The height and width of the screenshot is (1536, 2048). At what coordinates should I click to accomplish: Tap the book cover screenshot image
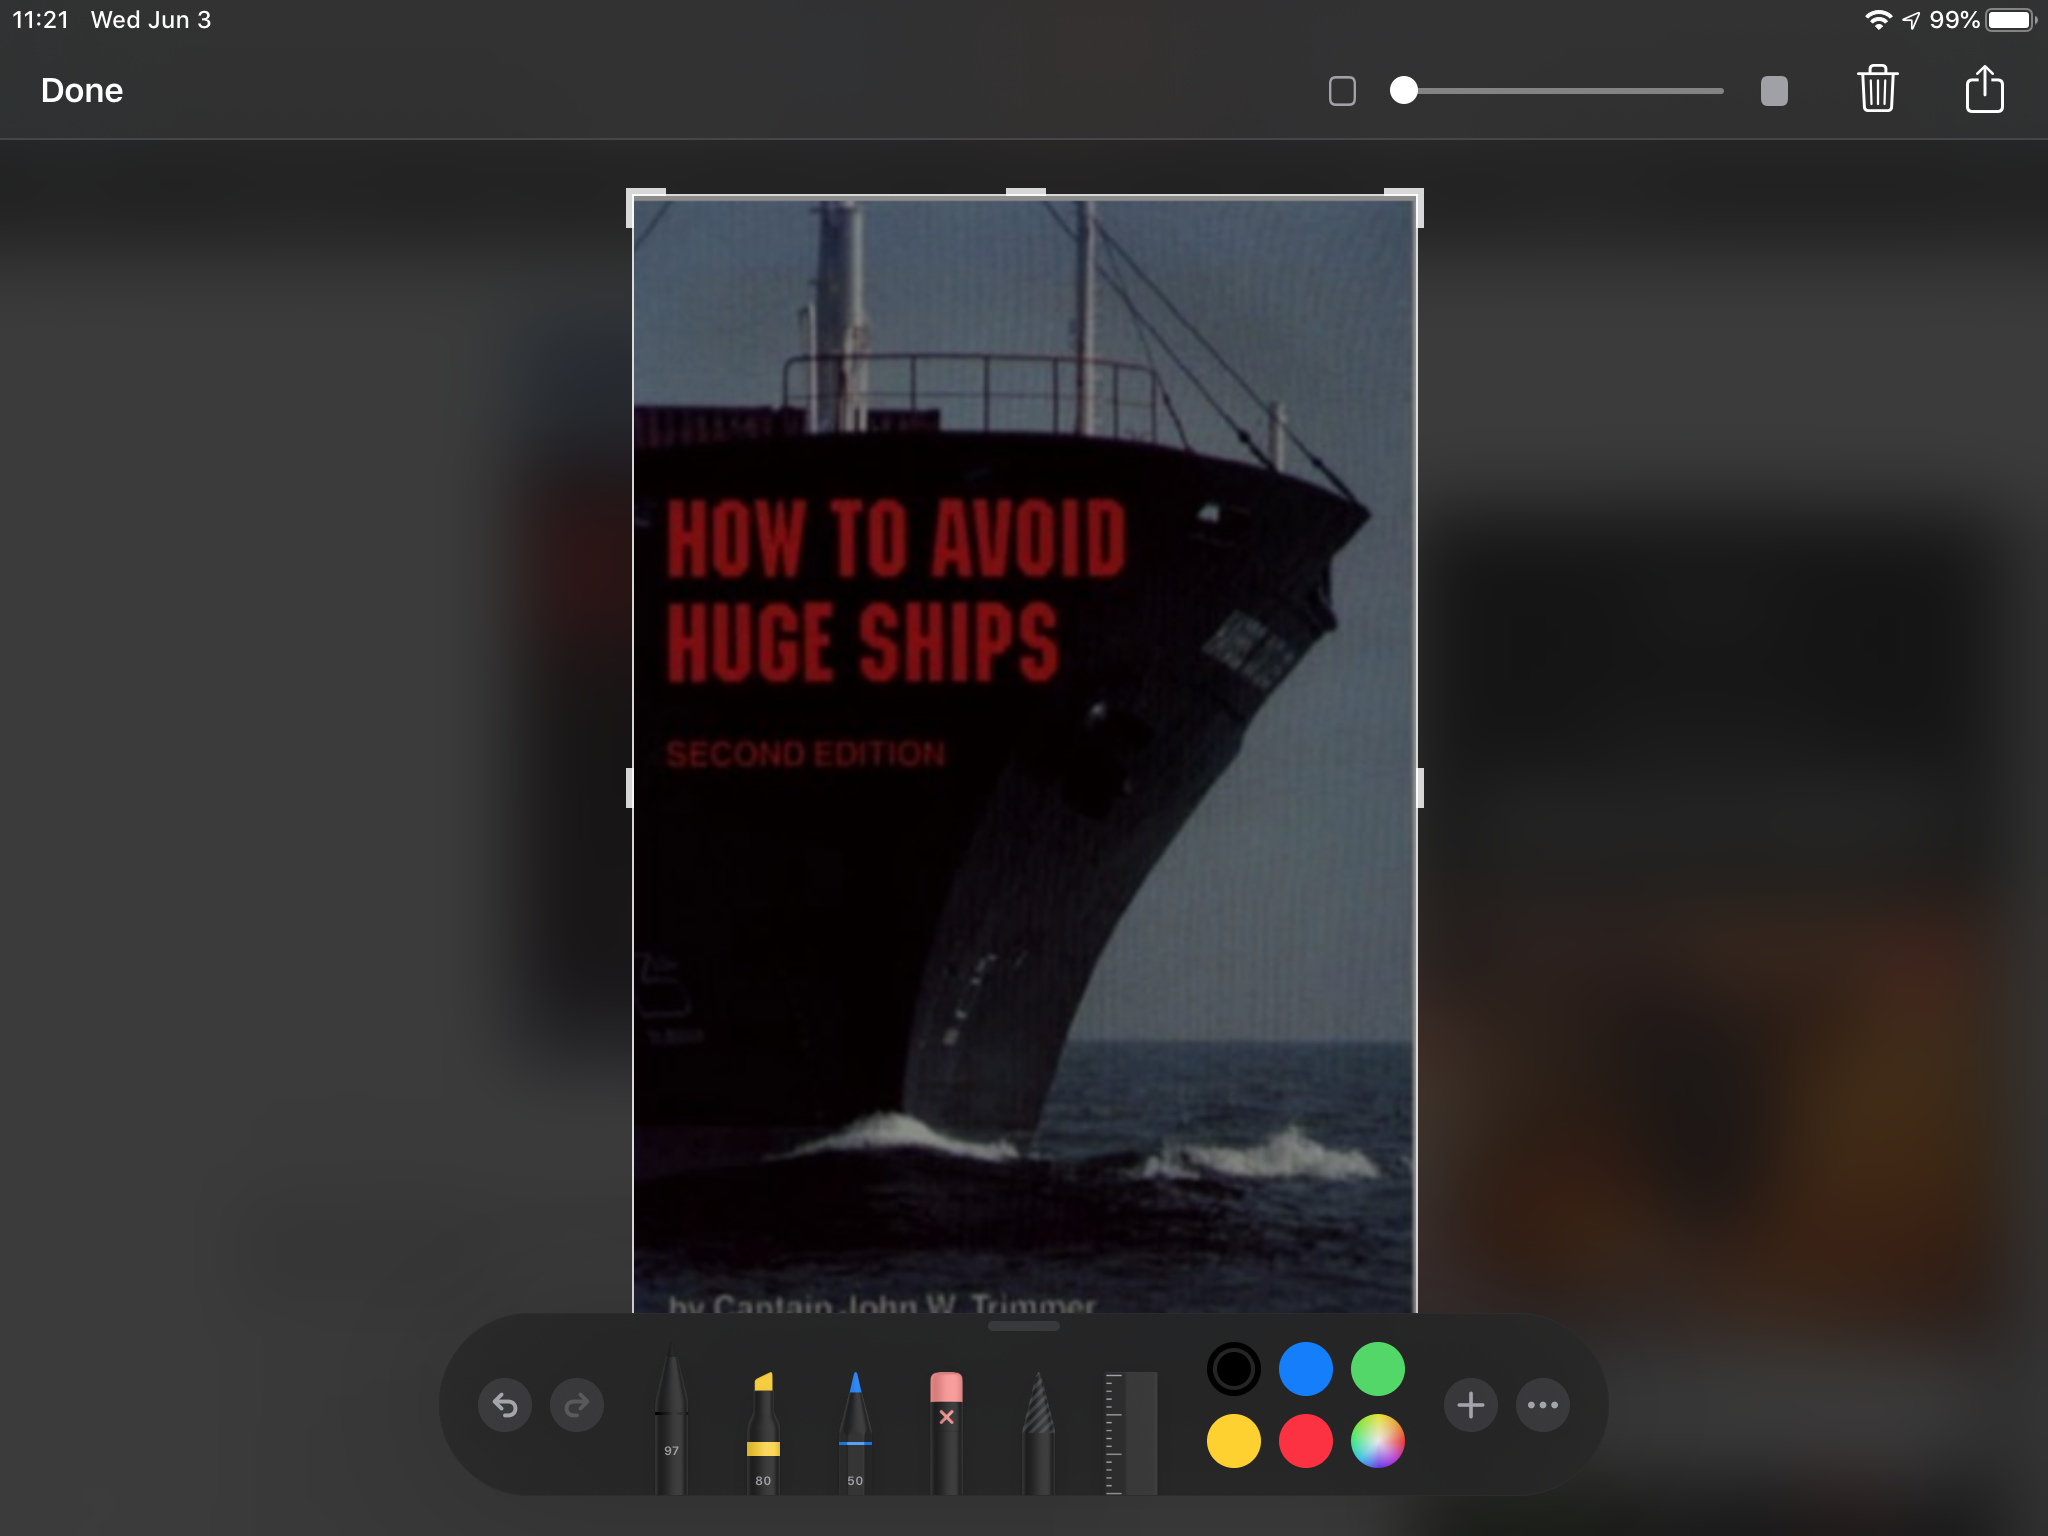point(1025,756)
